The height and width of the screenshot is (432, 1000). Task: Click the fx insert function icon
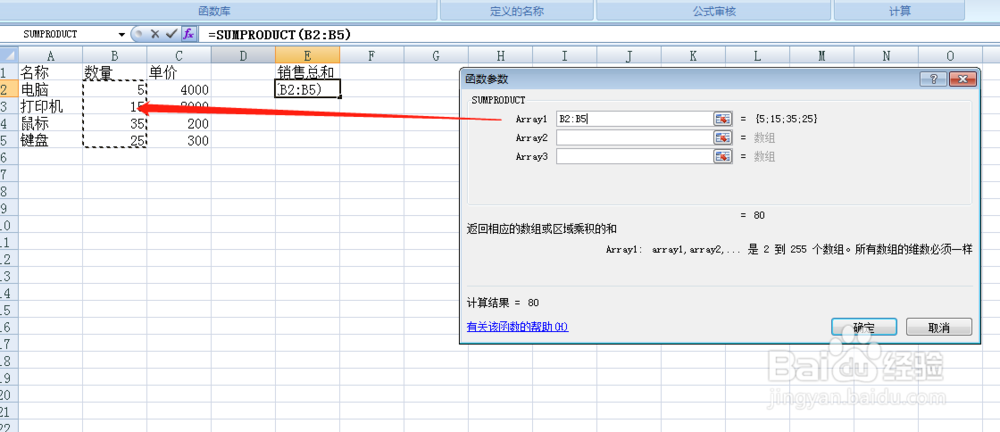(x=188, y=34)
